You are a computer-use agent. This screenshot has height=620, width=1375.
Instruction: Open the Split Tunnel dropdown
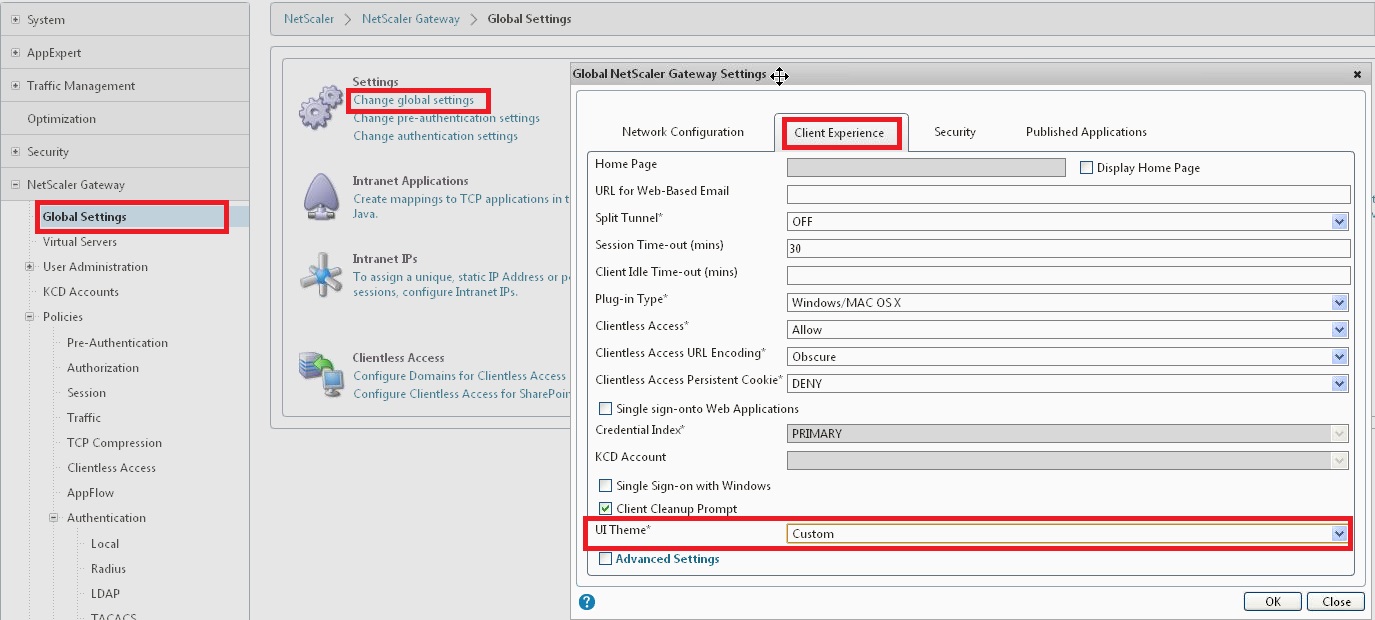[x=1340, y=221]
